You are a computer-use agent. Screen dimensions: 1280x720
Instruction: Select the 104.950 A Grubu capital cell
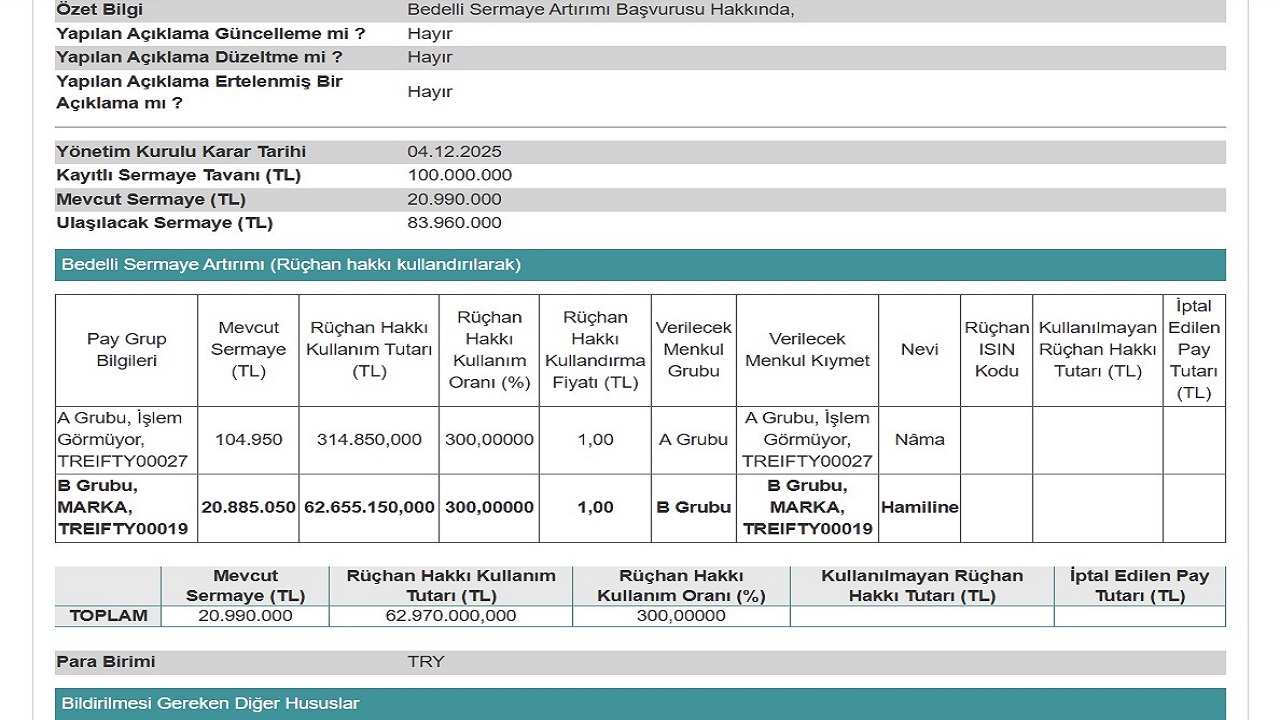(249, 440)
